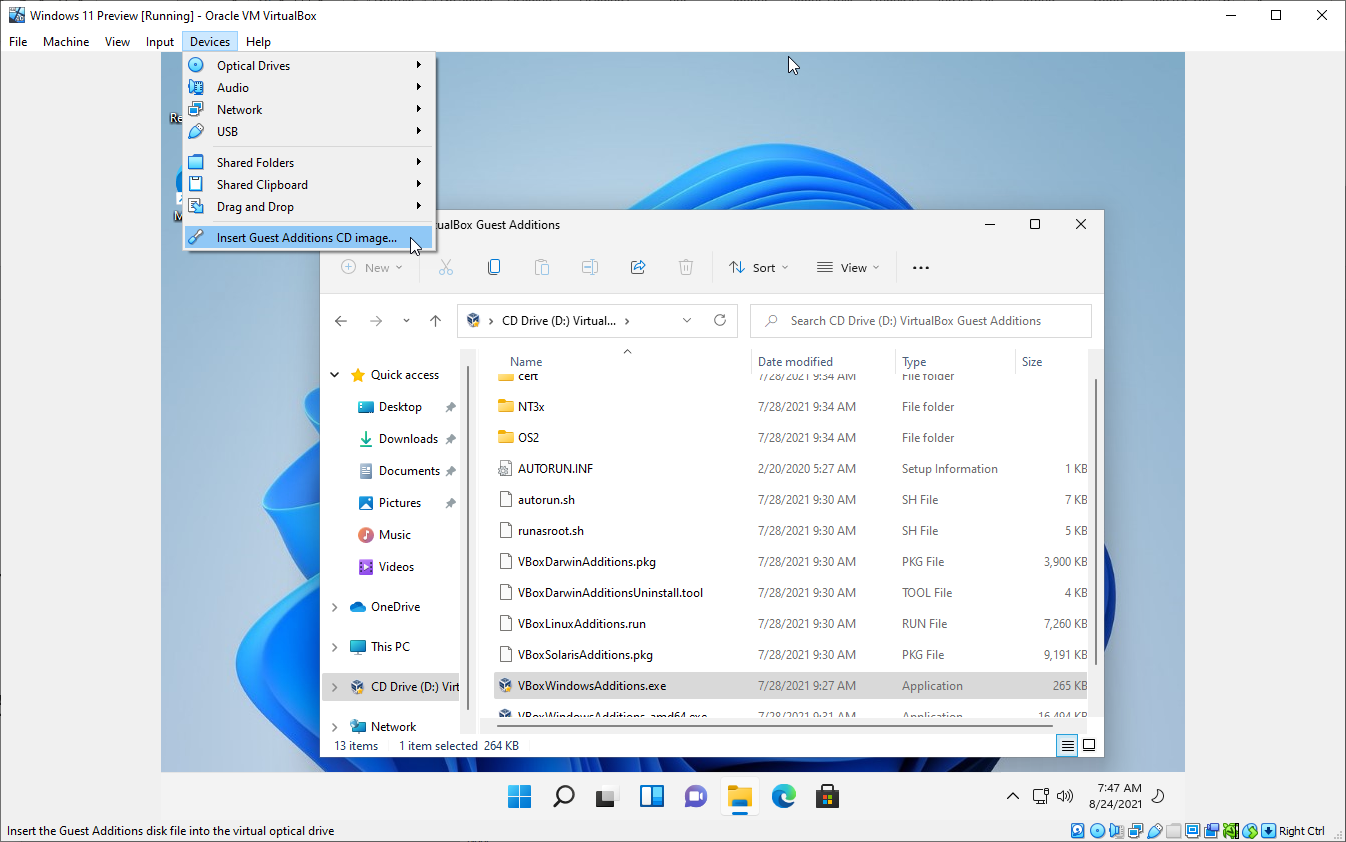
Task: Open Network submenu in Devices menu
Action: pyautogui.click(x=309, y=109)
